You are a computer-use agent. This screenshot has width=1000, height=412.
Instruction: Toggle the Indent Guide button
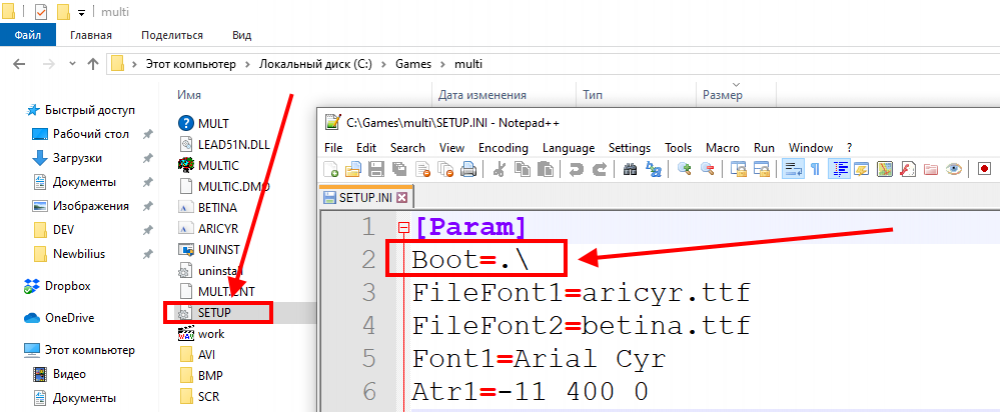(839, 169)
